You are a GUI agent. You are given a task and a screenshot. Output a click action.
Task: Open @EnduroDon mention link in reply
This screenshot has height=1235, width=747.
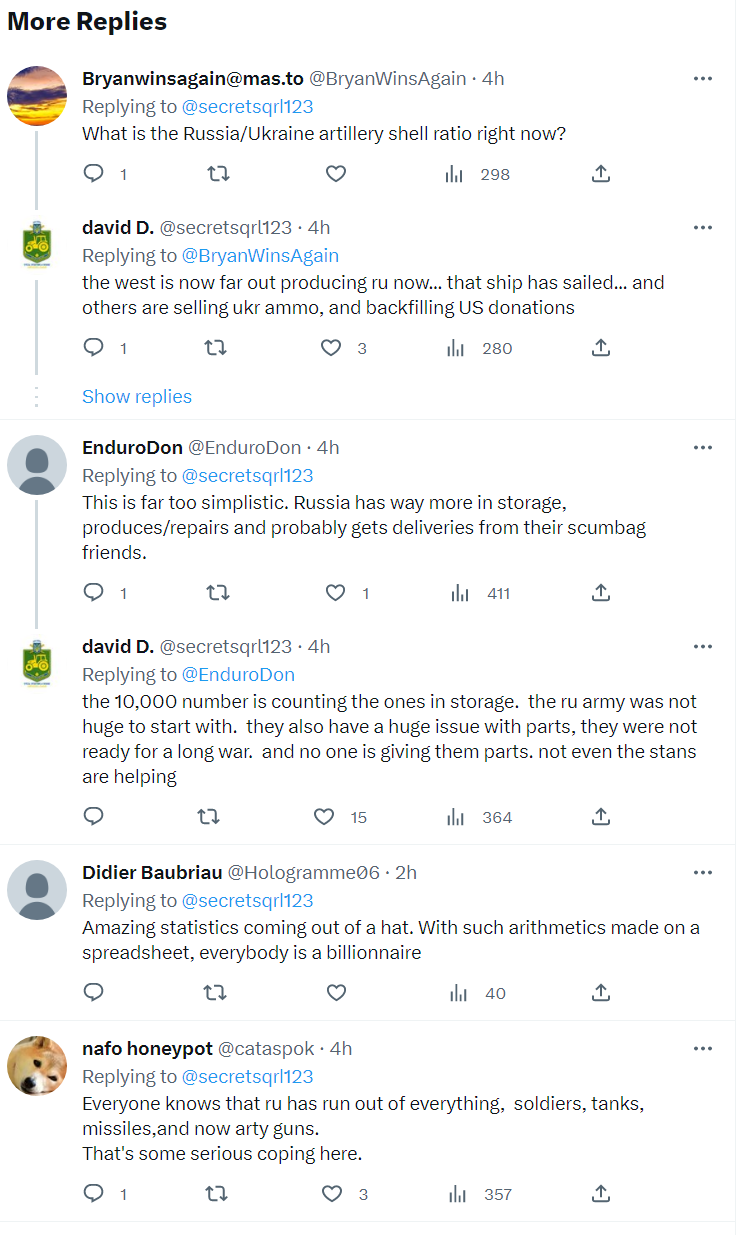pyautogui.click(x=238, y=675)
